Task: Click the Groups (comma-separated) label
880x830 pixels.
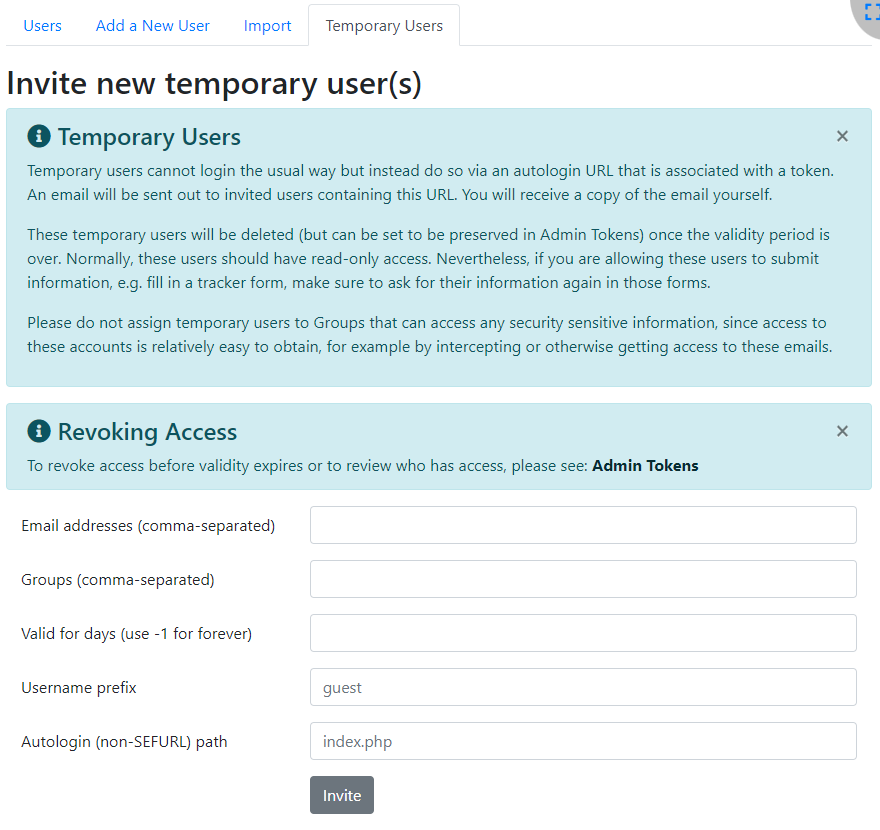Action: point(118,579)
